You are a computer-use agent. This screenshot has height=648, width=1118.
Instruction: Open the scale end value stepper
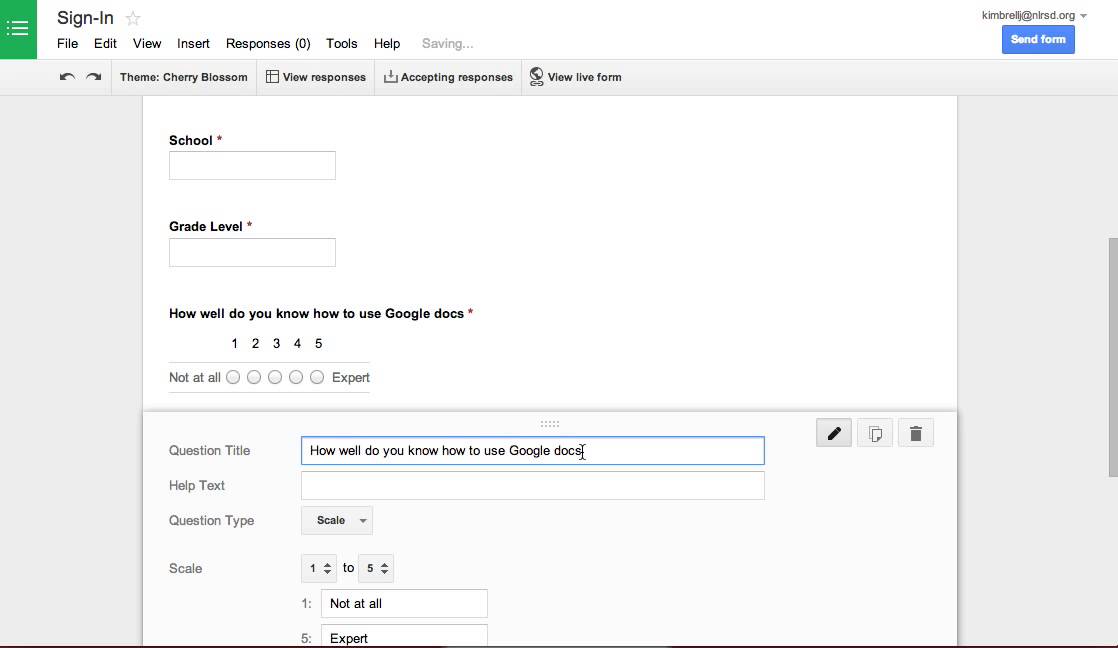[x=376, y=568]
